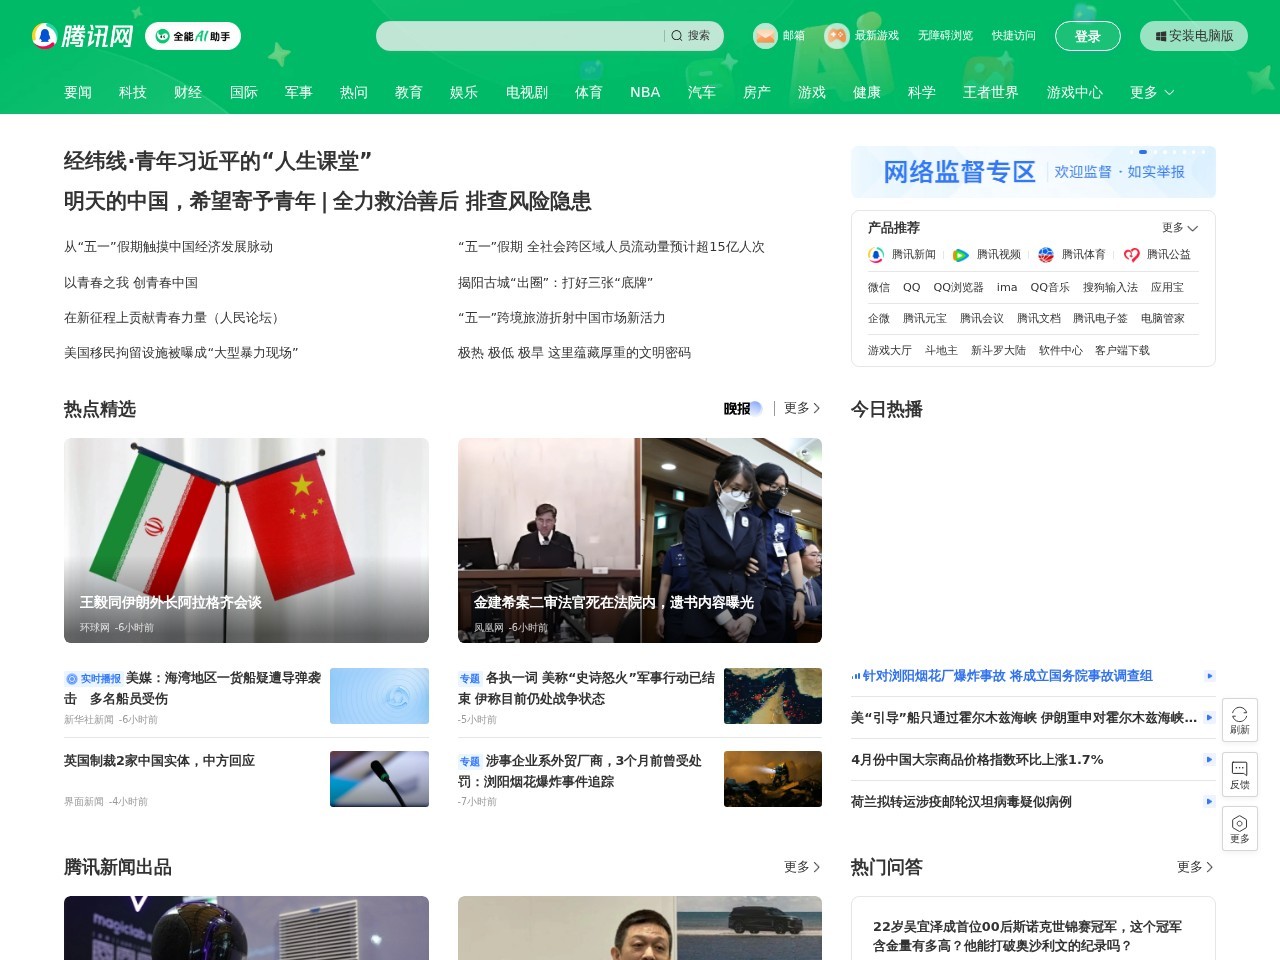Expand 产品推荐 更多 dropdown
The height and width of the screenshot is (960, 1280).
(x=1180, y=228)
